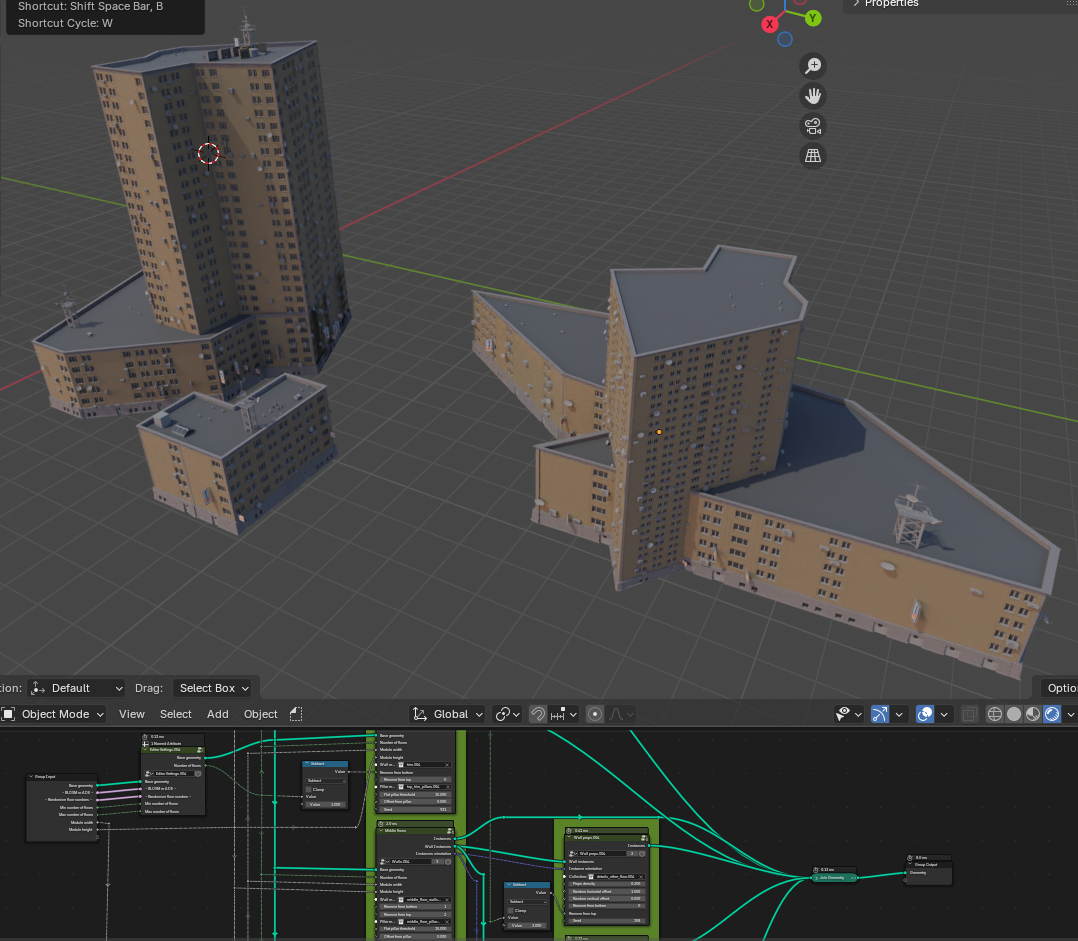Open the Add menu

pos(217,714)
